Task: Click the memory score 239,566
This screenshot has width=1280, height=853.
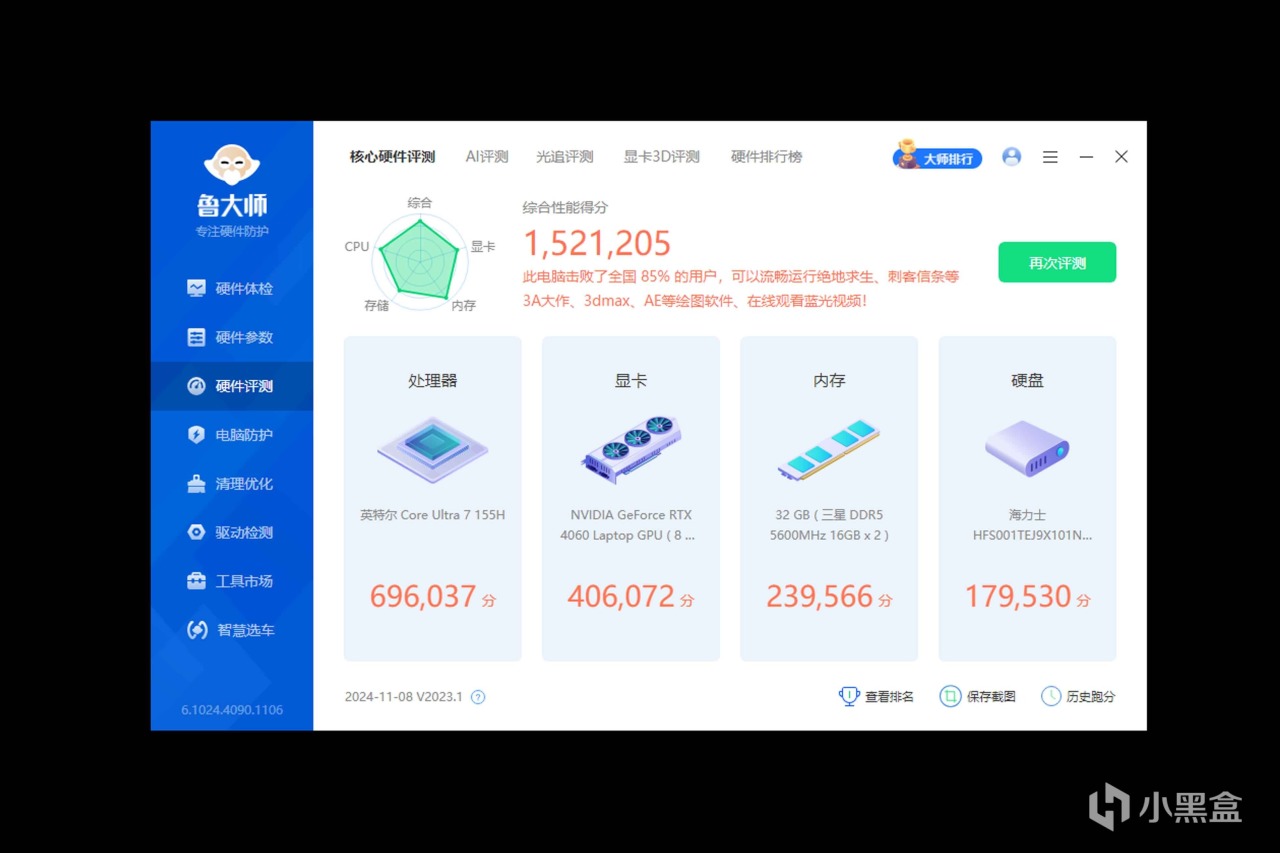Action: click(820, 596)
